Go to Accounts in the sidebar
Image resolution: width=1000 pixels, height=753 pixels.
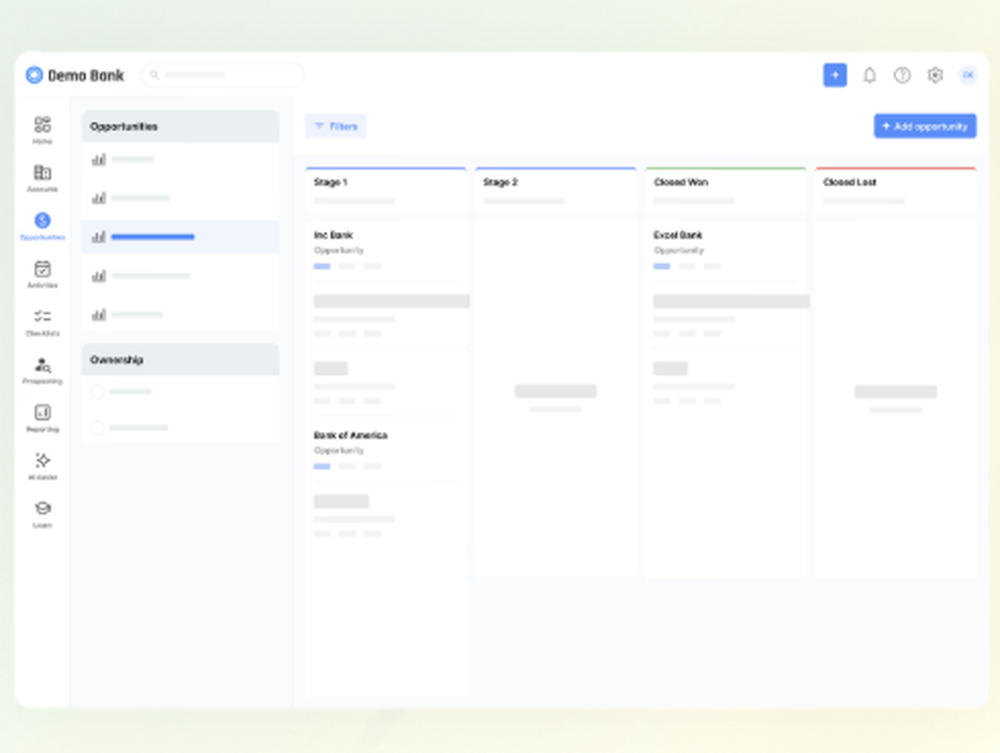[x=42, y=178]
